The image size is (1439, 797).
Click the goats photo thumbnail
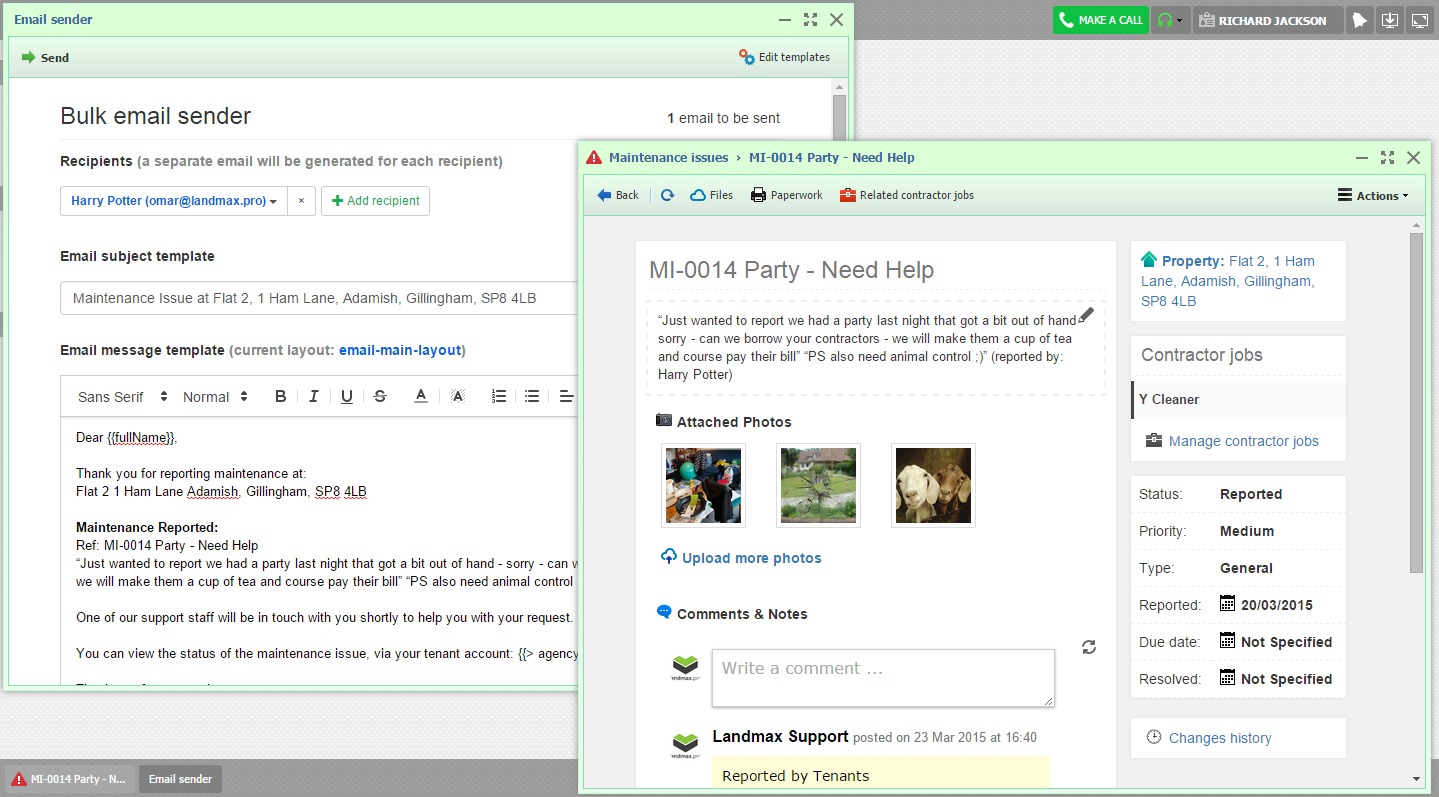[932, 485]
